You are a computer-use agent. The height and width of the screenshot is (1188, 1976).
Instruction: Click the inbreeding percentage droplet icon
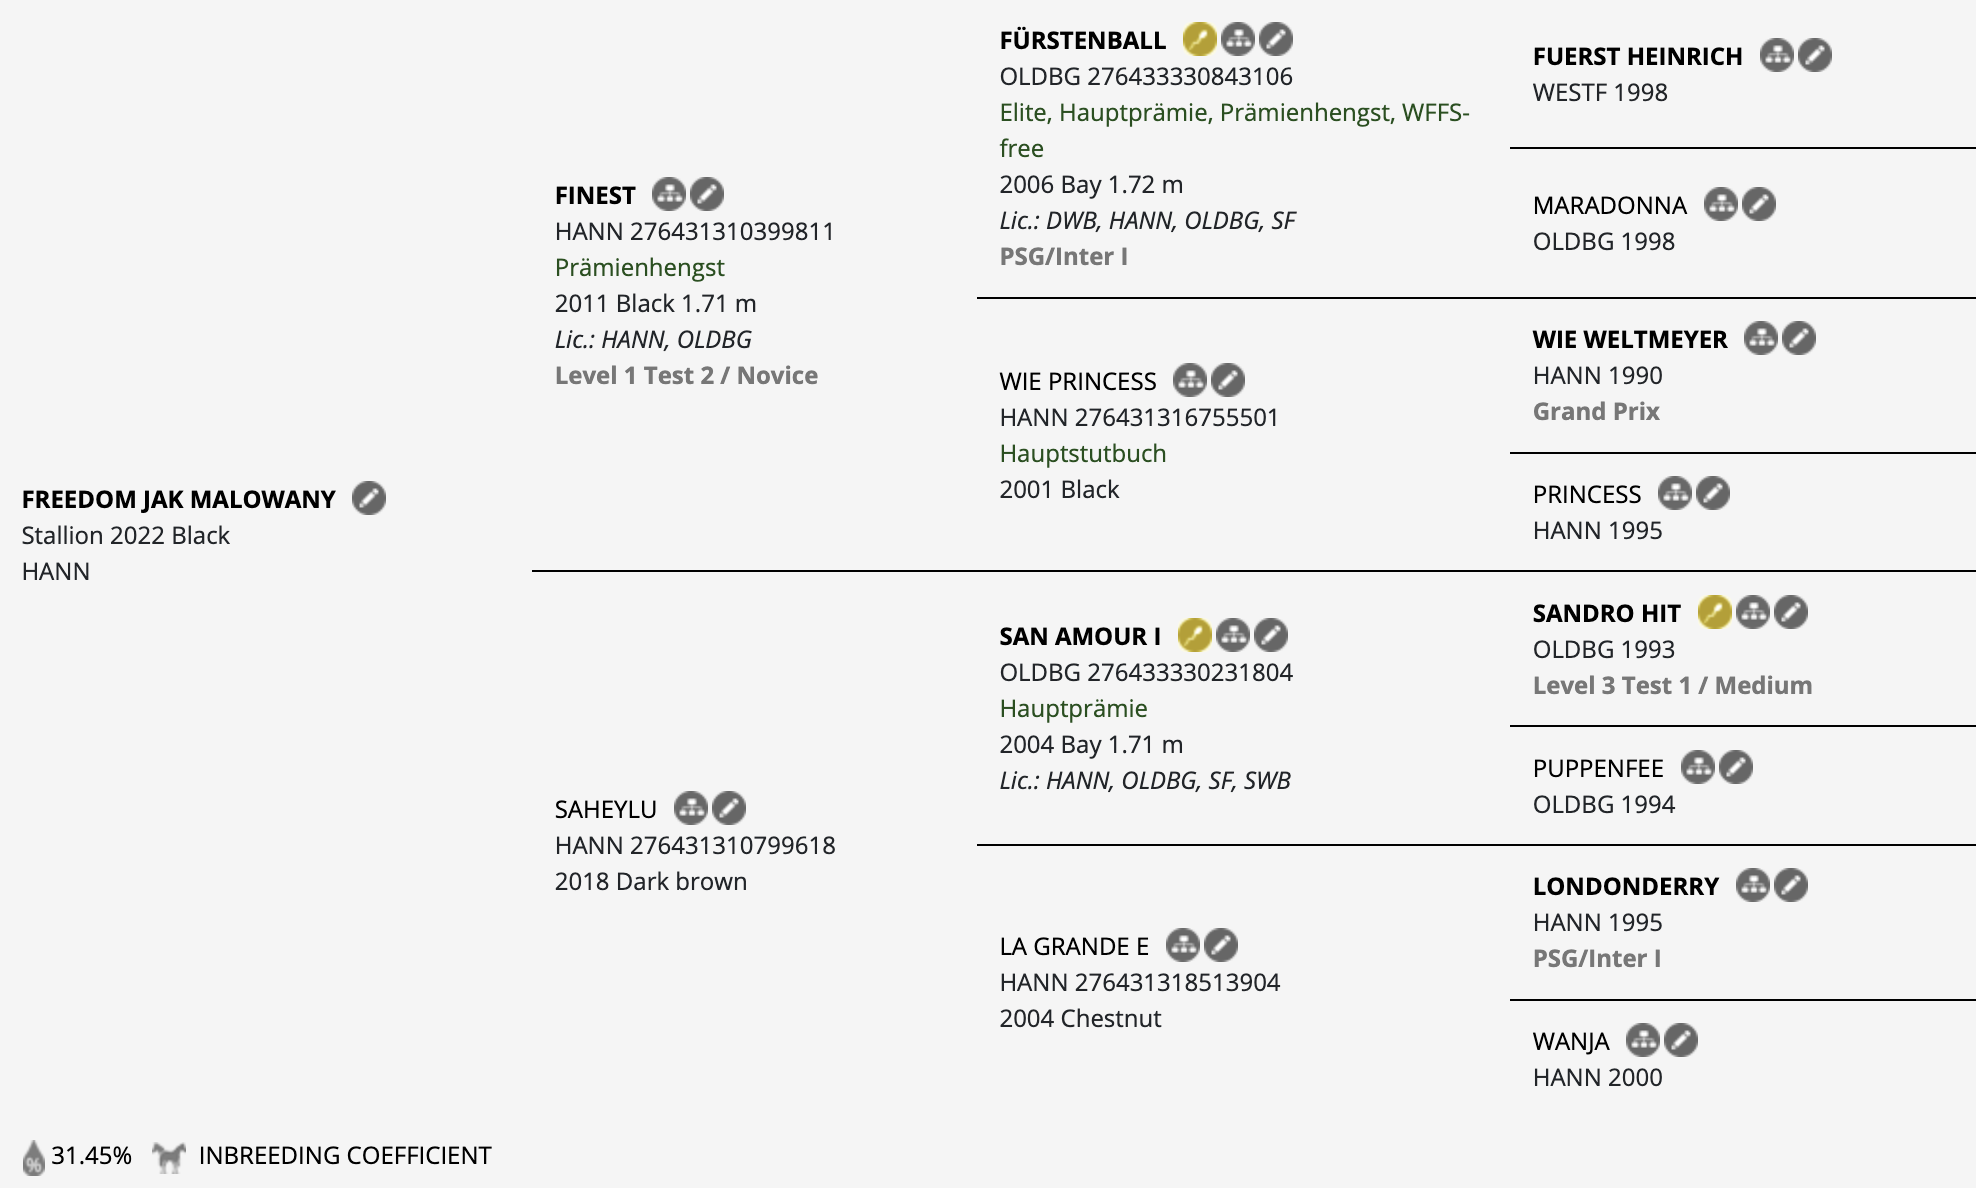coord(33,1157)
